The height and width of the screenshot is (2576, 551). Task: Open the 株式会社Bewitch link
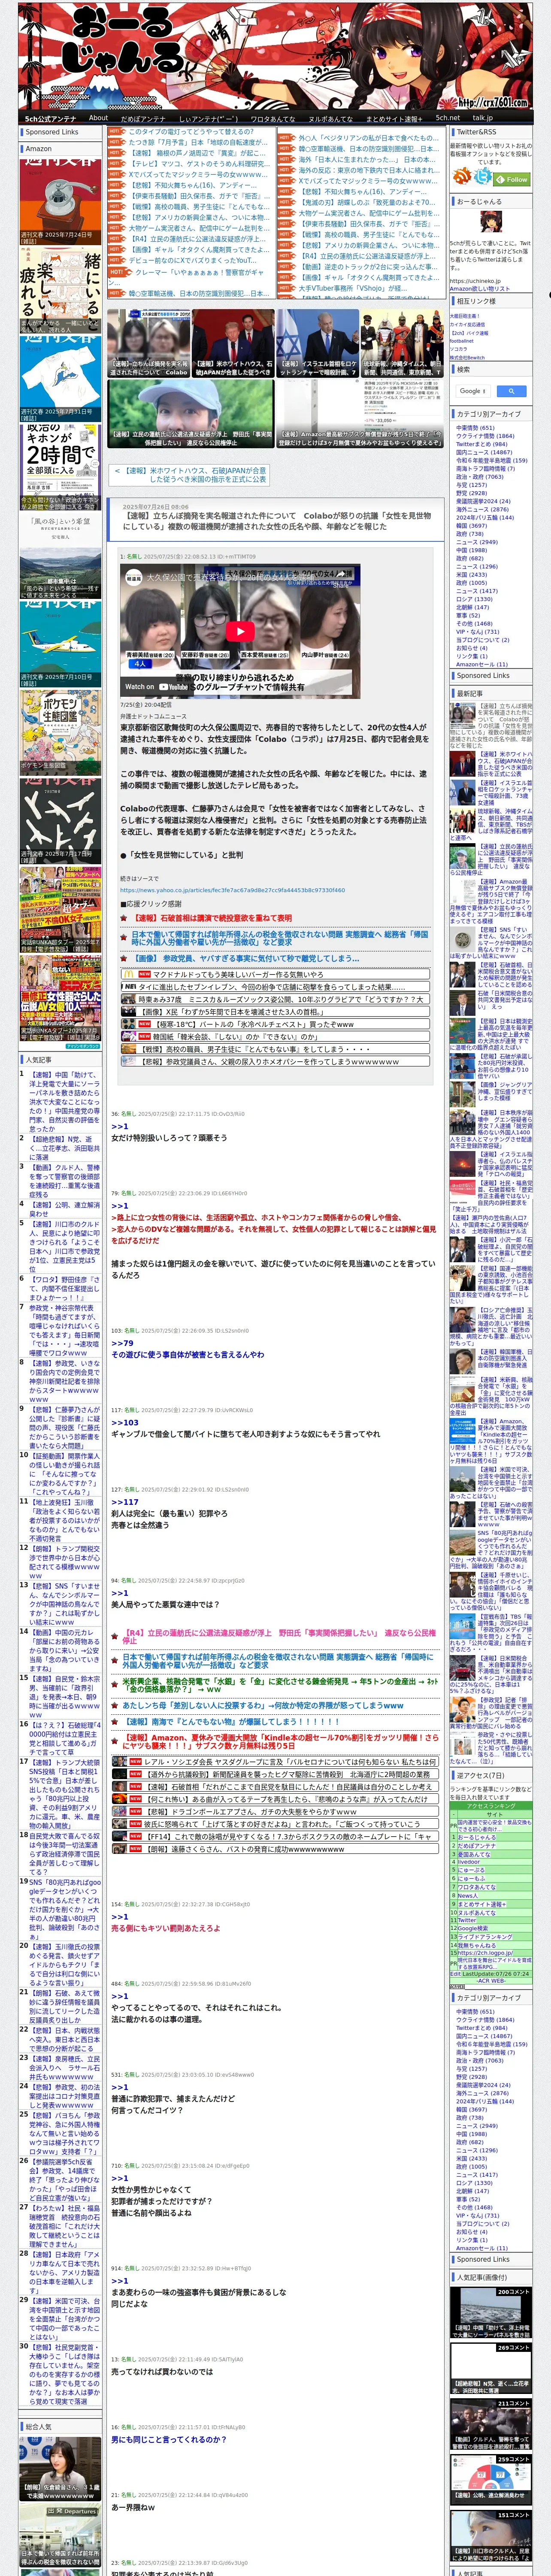click(467, 357)
